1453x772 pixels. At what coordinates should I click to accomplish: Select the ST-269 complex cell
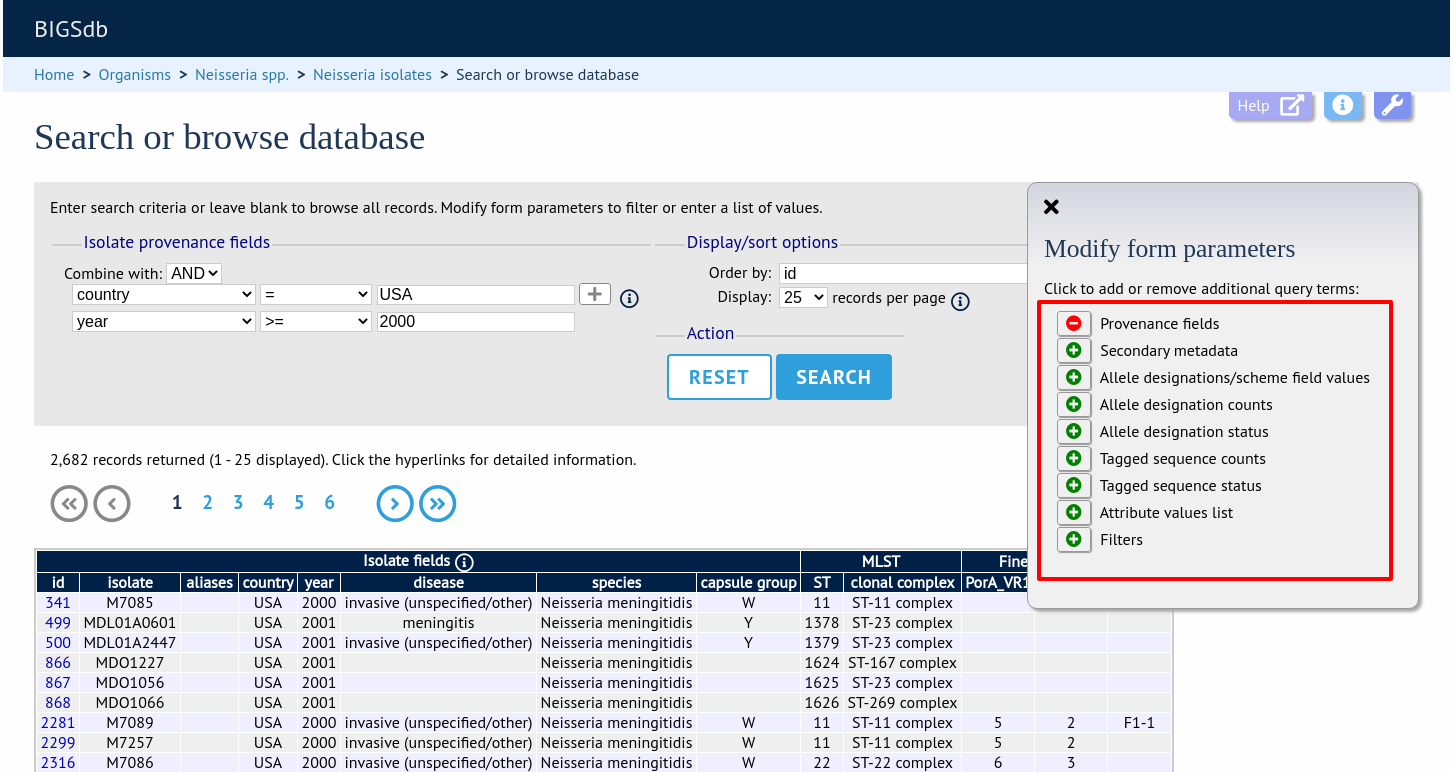tap(902, 702)
